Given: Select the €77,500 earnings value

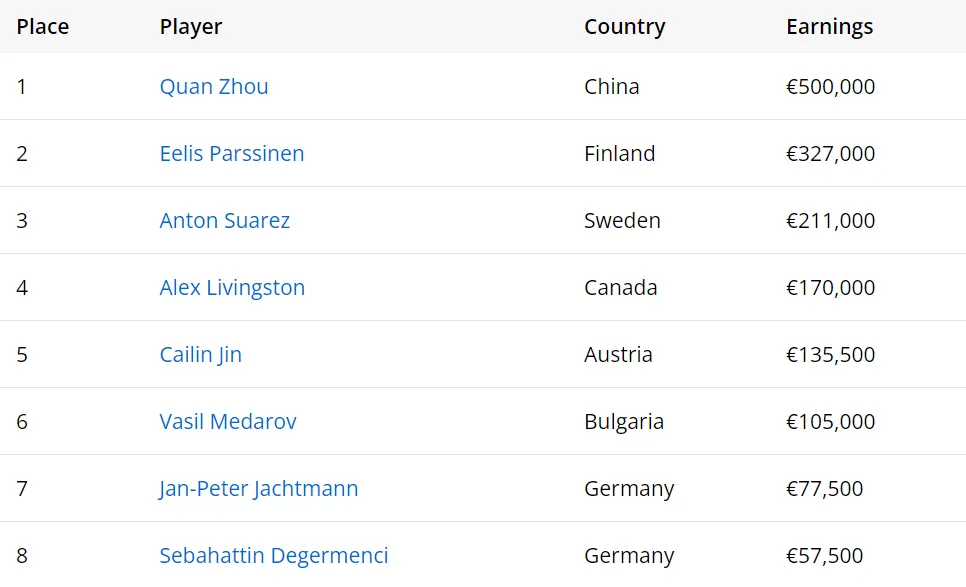Looking at the screenshot, I should 825,489.
